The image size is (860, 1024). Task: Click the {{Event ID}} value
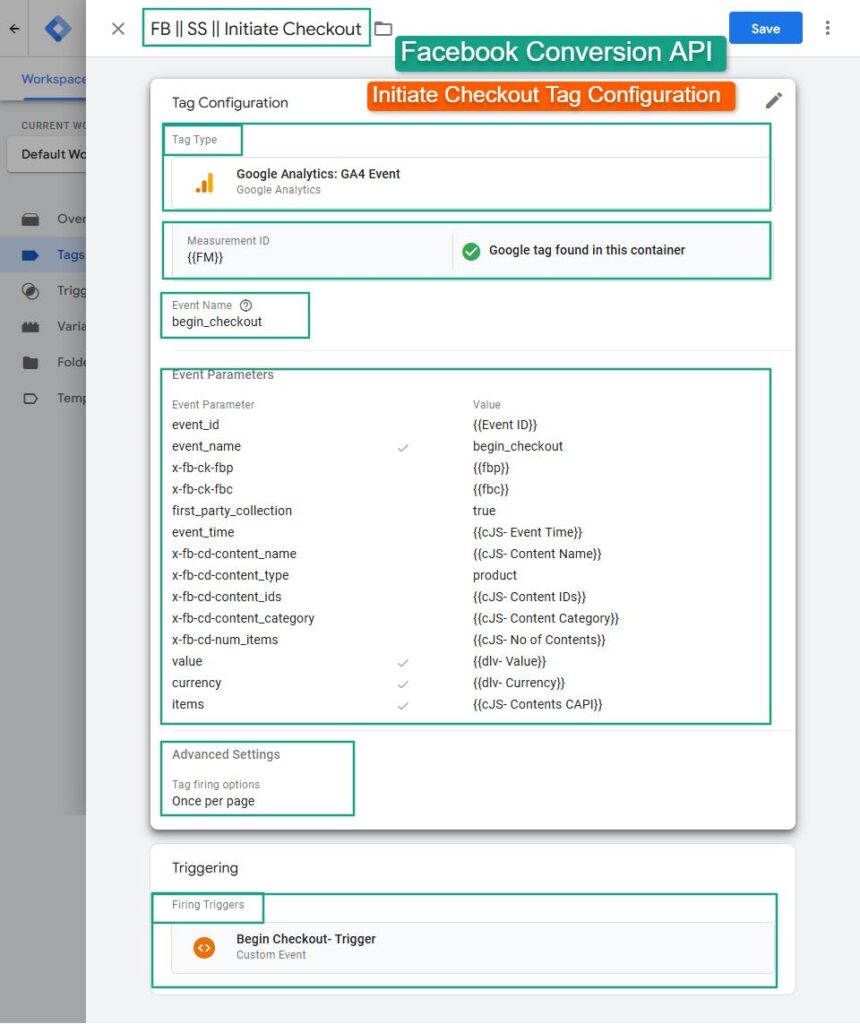[505, 424]
